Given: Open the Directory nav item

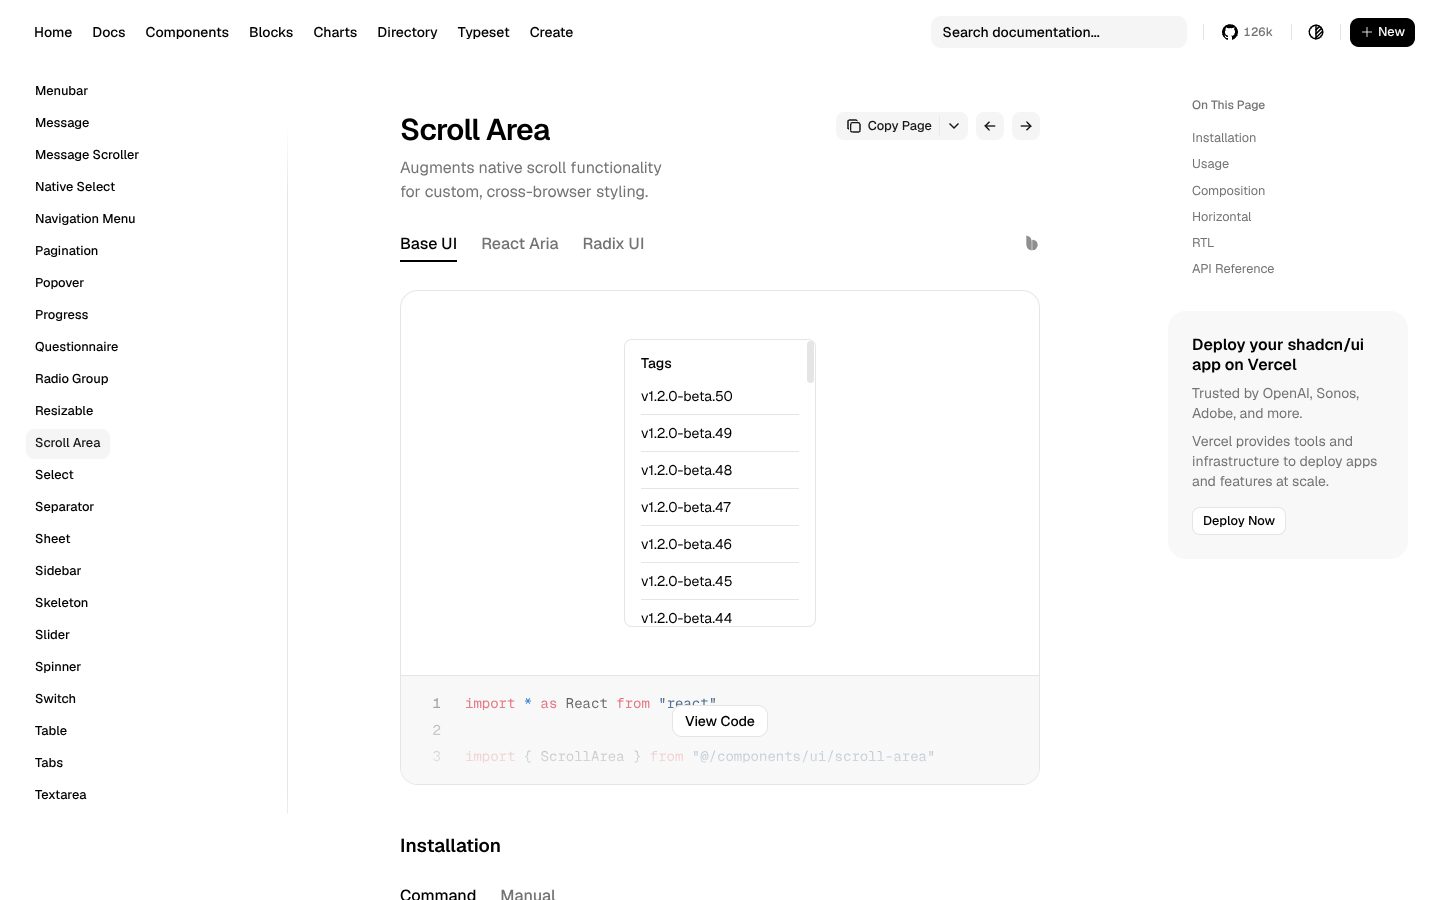Looking at the screenshot, I should point(407,32).
